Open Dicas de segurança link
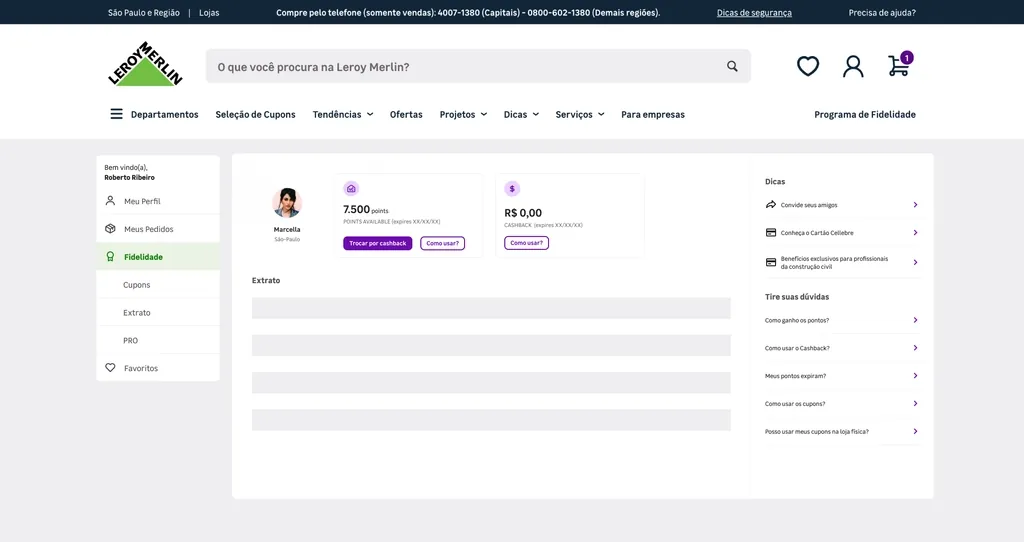Viewport: 1024px width, 542px height. (x=754, y=12)
